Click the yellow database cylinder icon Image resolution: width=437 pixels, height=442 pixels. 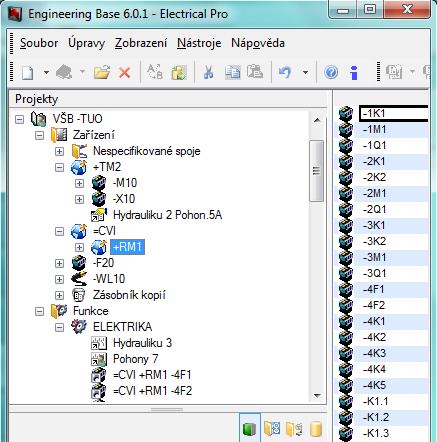[315, 429]
